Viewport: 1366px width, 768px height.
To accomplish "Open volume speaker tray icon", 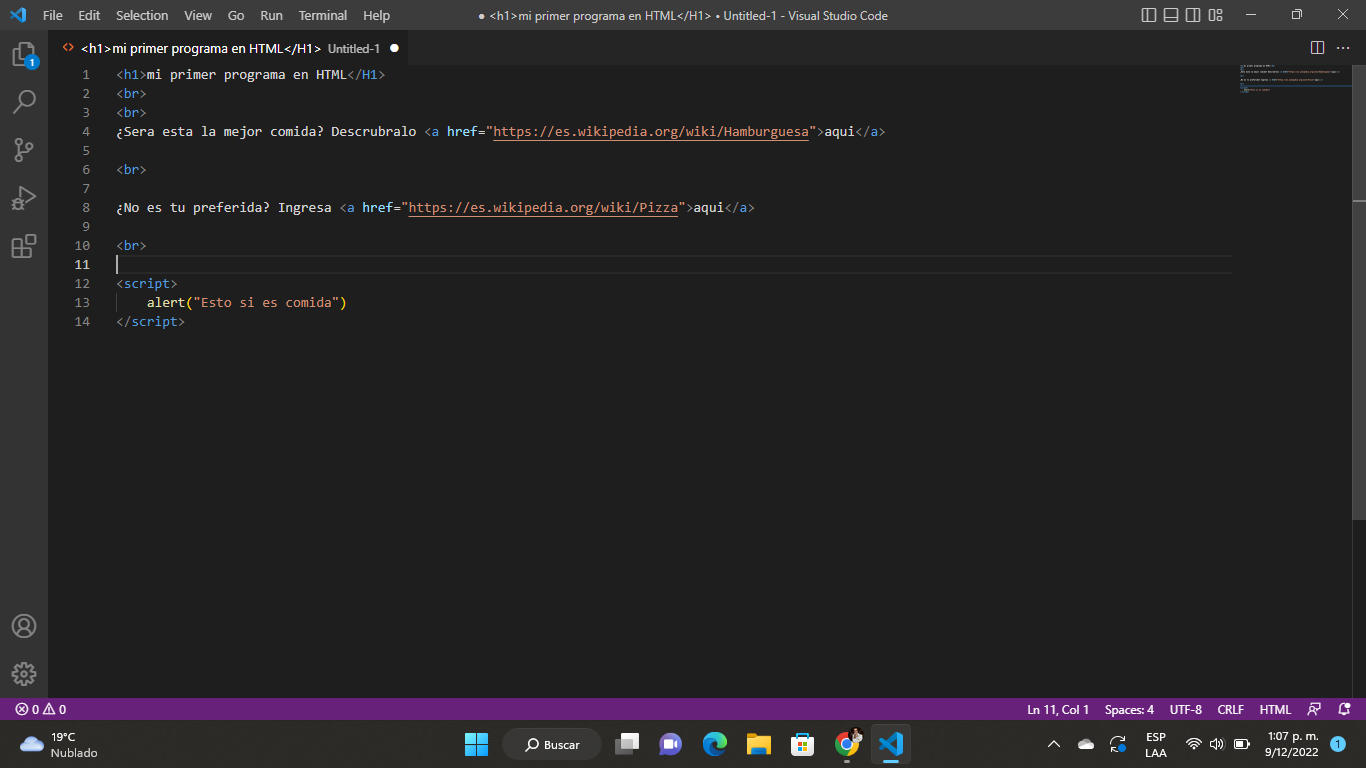I will point(1216,744).
